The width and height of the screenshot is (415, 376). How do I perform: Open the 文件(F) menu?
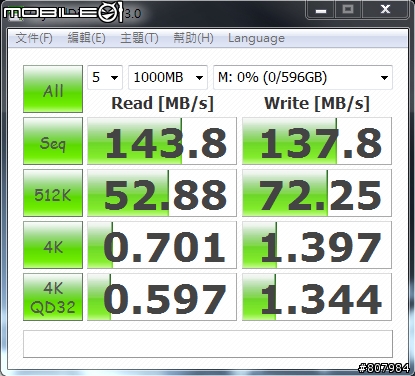[x=34, y=38]
